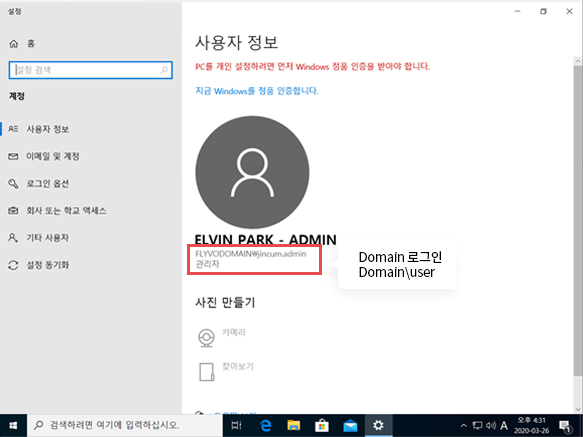Click the Home icon in settings sidebar

click(x=14, y=44)
